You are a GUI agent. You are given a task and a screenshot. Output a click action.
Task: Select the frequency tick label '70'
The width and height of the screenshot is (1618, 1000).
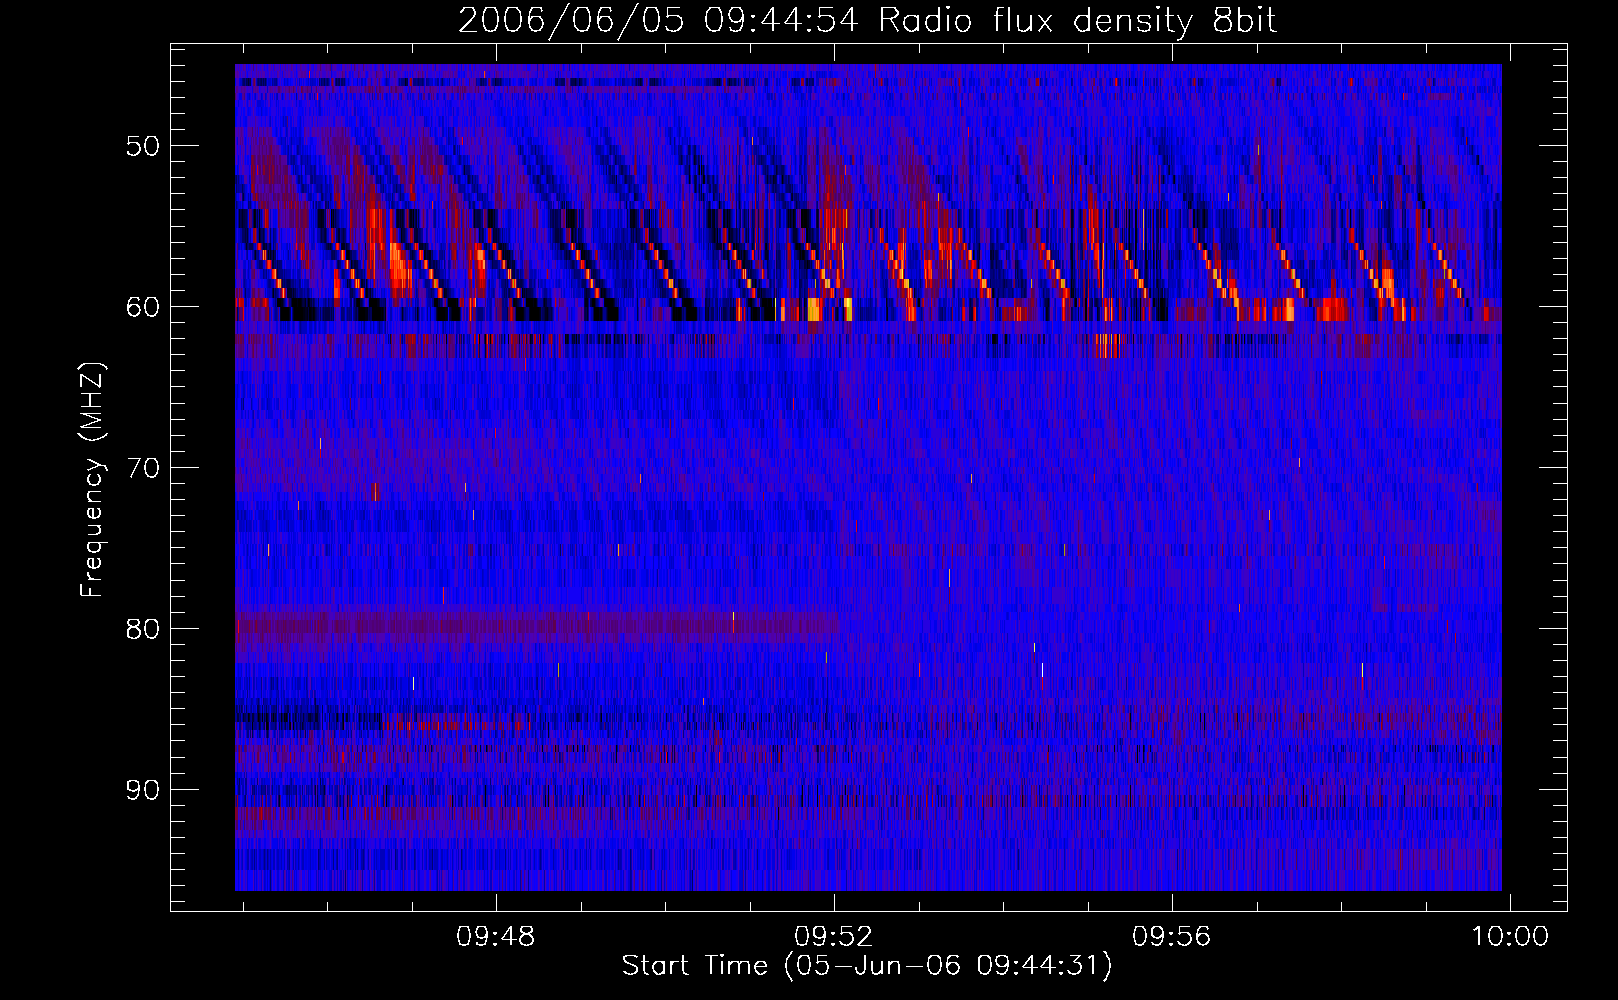143,468
